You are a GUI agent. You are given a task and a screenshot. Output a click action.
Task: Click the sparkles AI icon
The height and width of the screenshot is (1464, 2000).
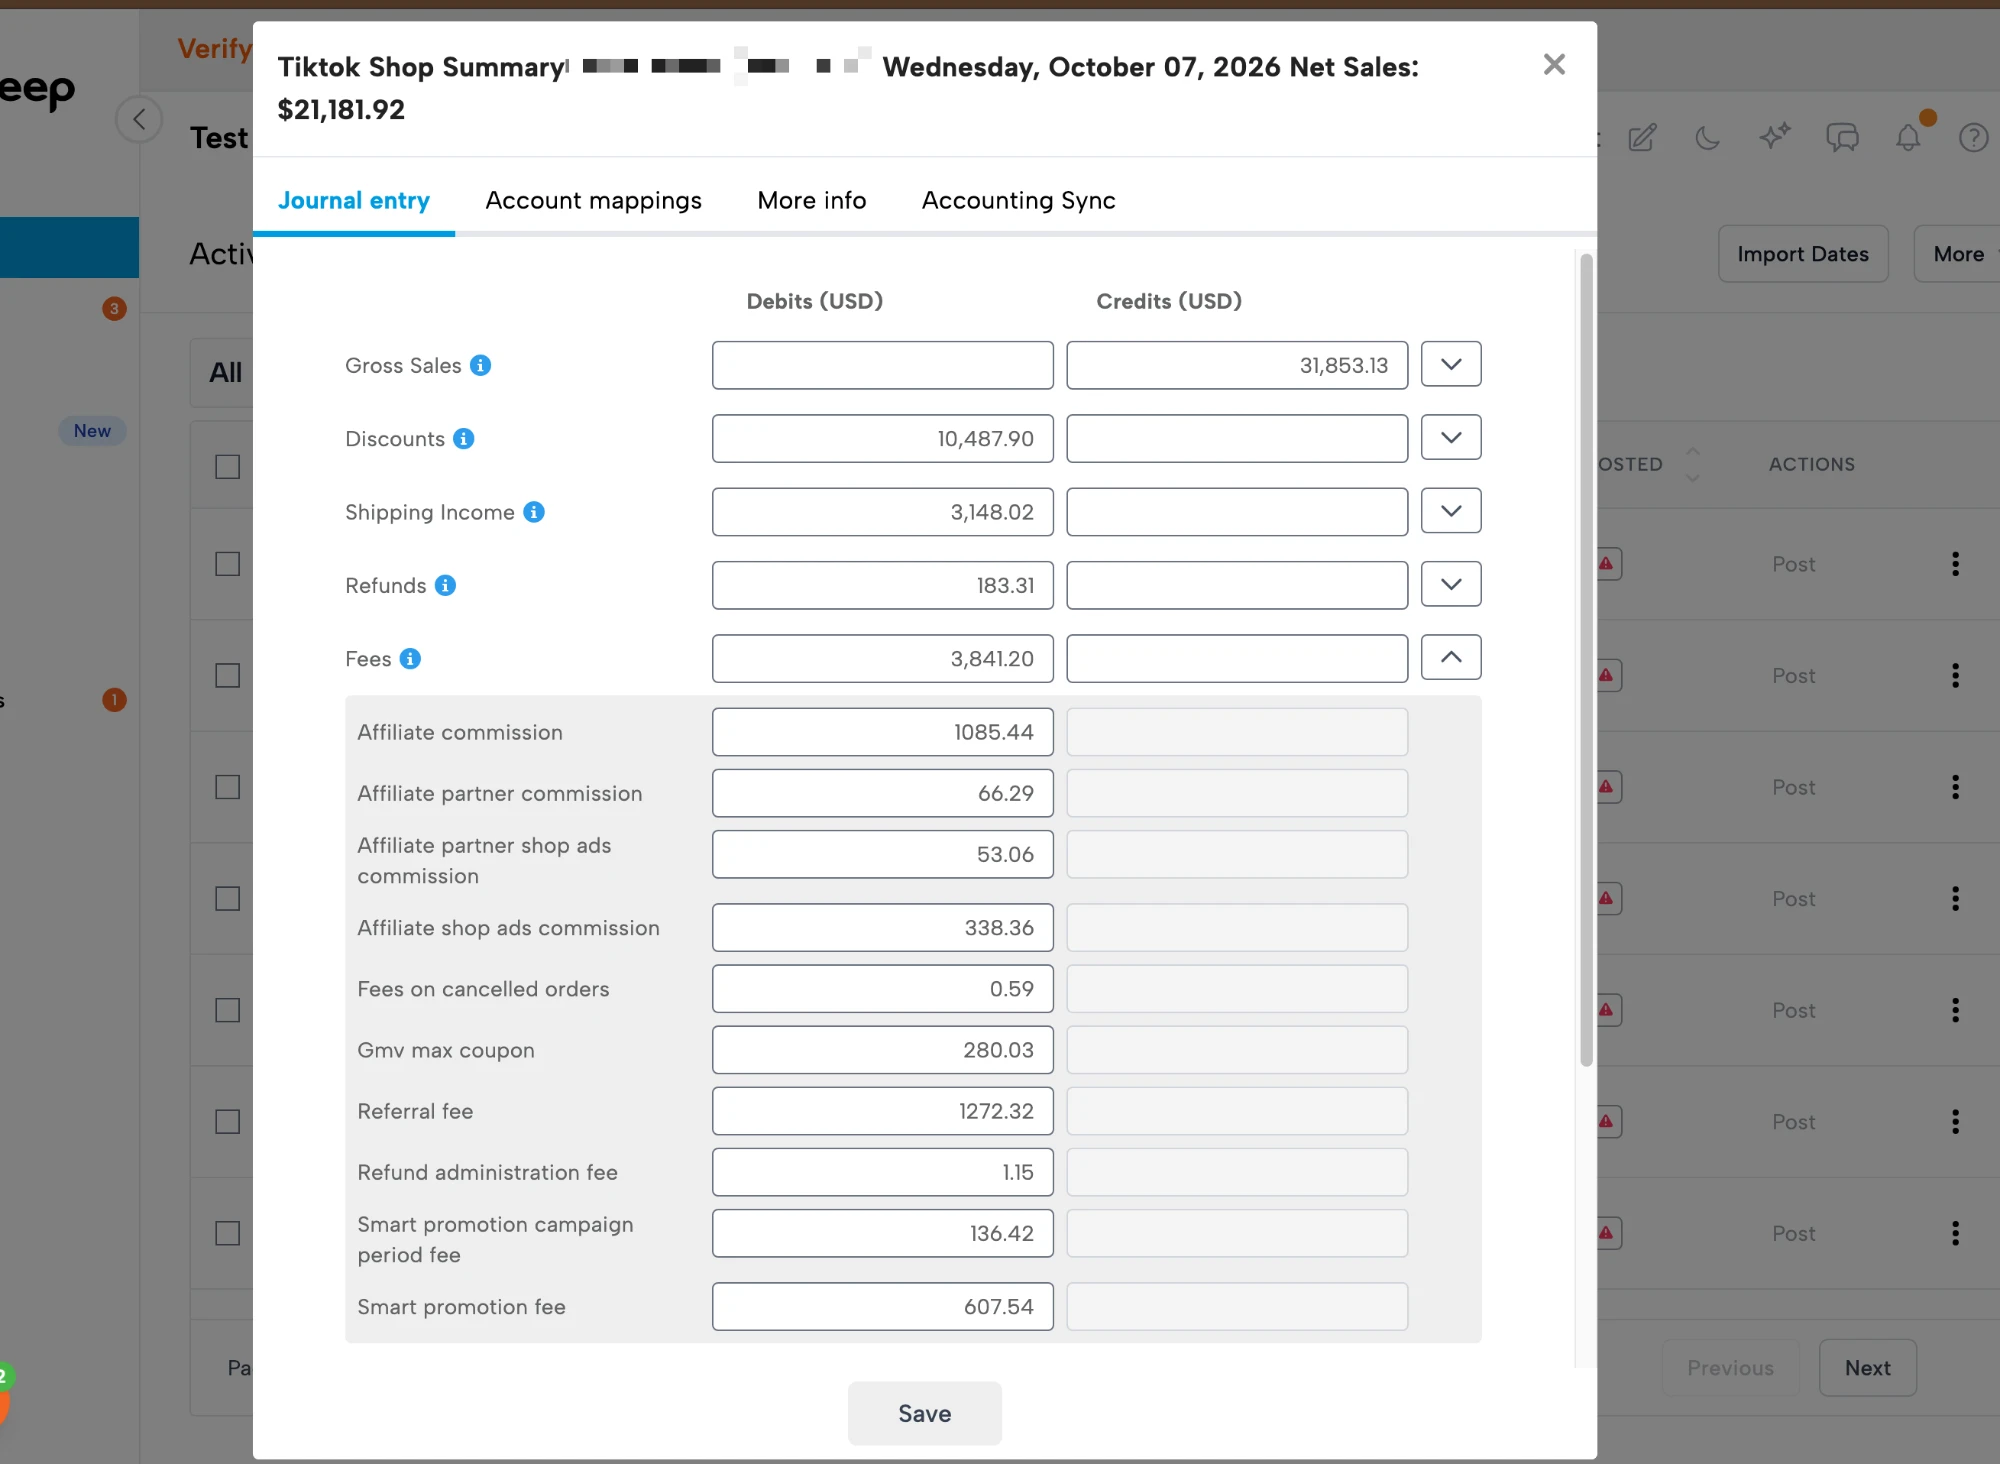1775,137
